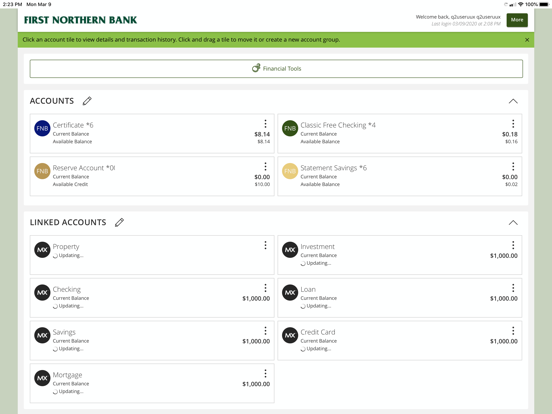
Task: Click the green FNB icon for Classic Free Checking
Action: click(290, 128)
